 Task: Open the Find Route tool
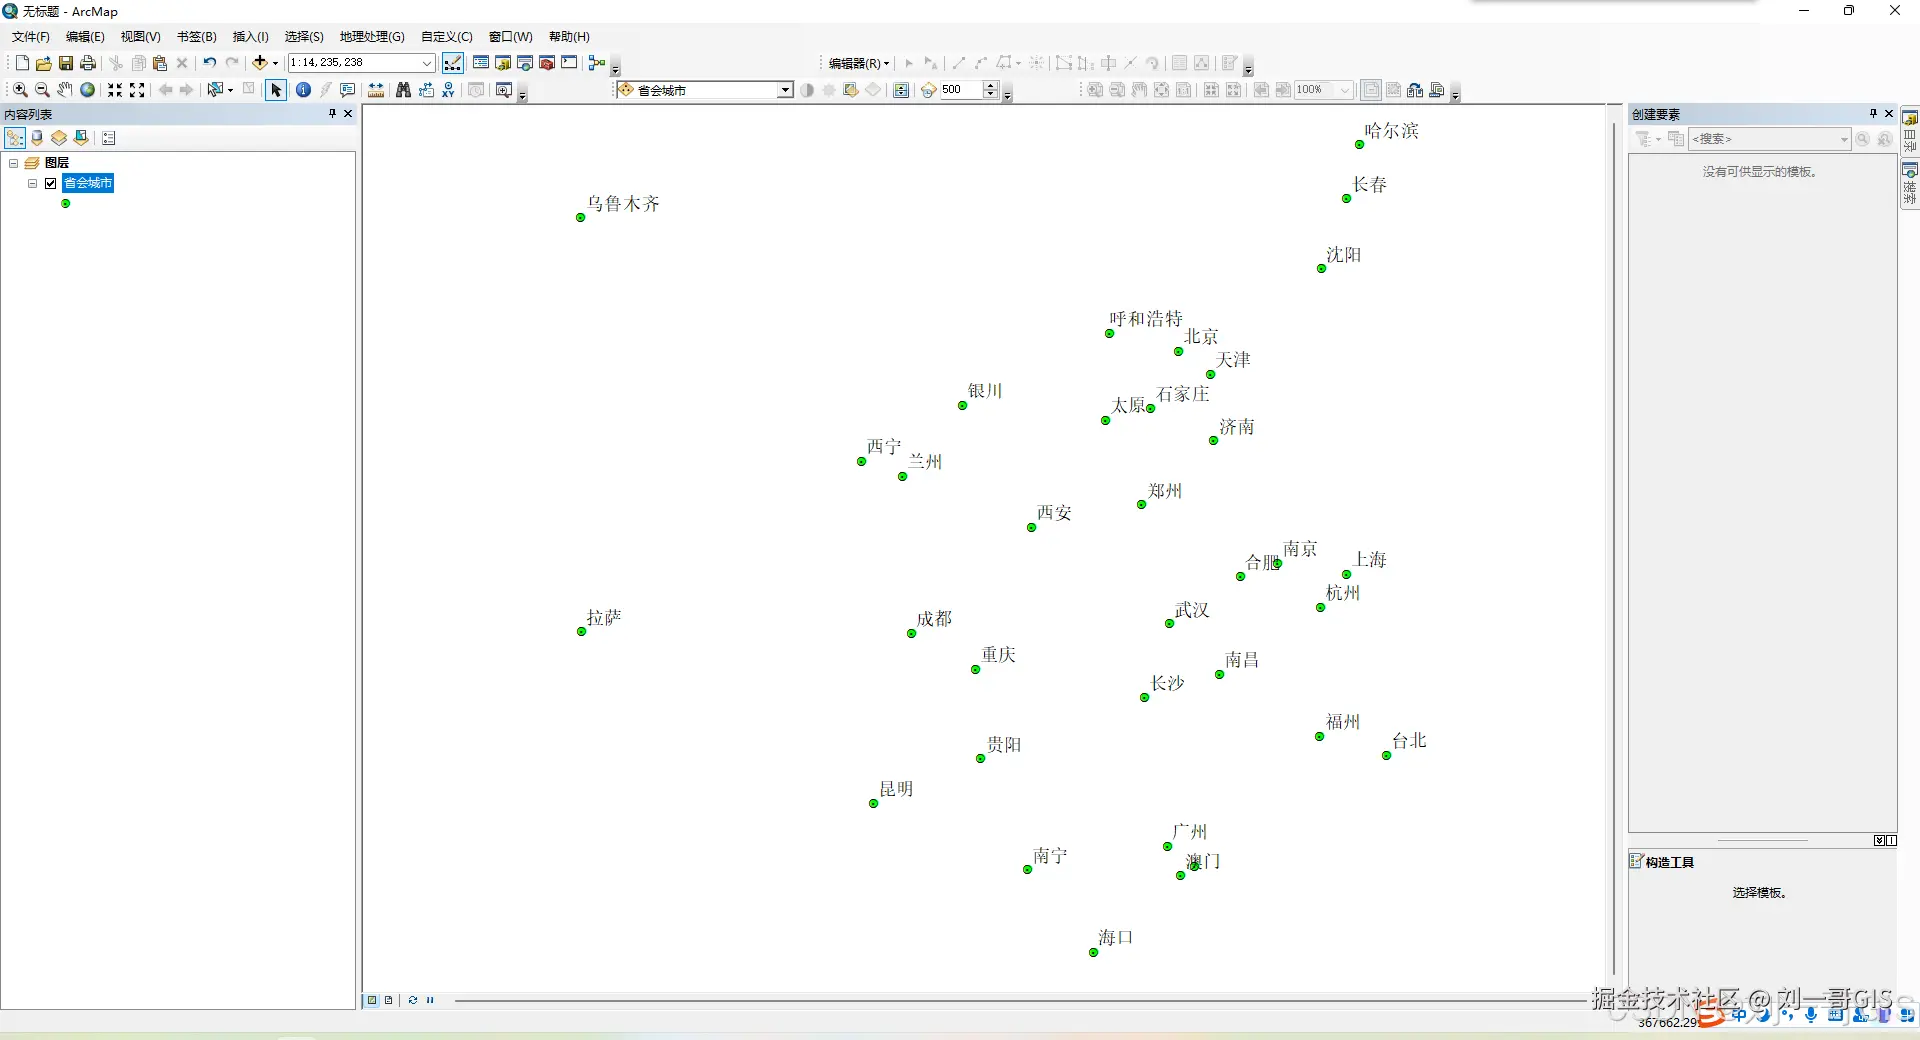tap(426, 90)
